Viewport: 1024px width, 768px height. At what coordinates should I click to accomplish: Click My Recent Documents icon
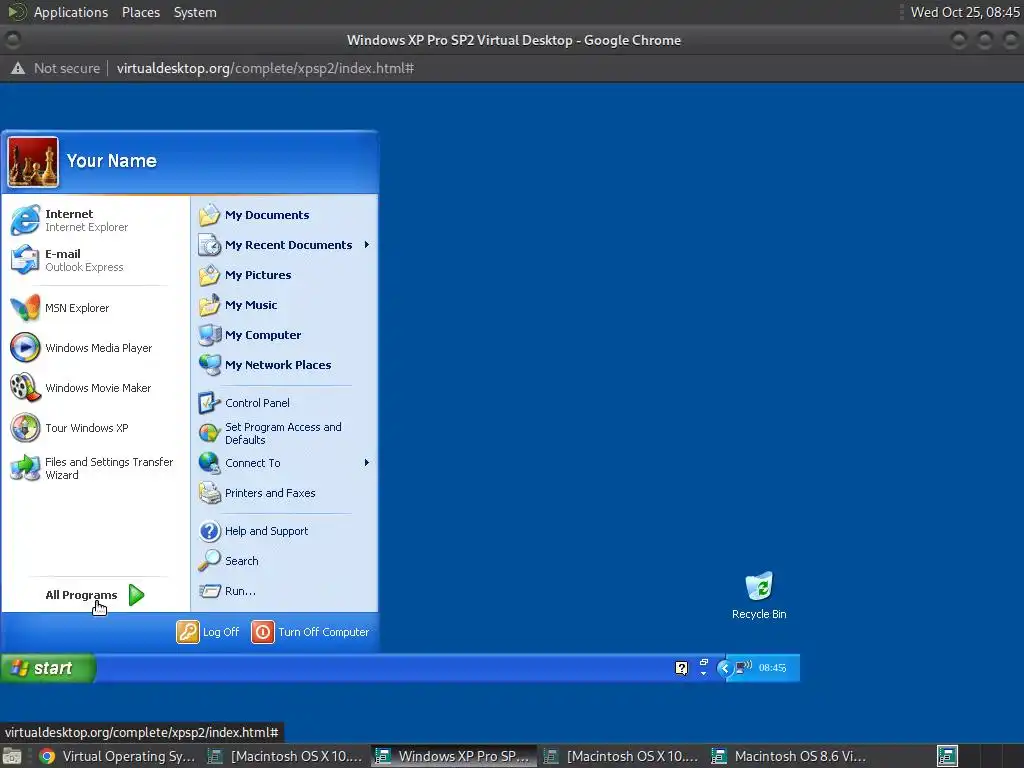point(210,245)
